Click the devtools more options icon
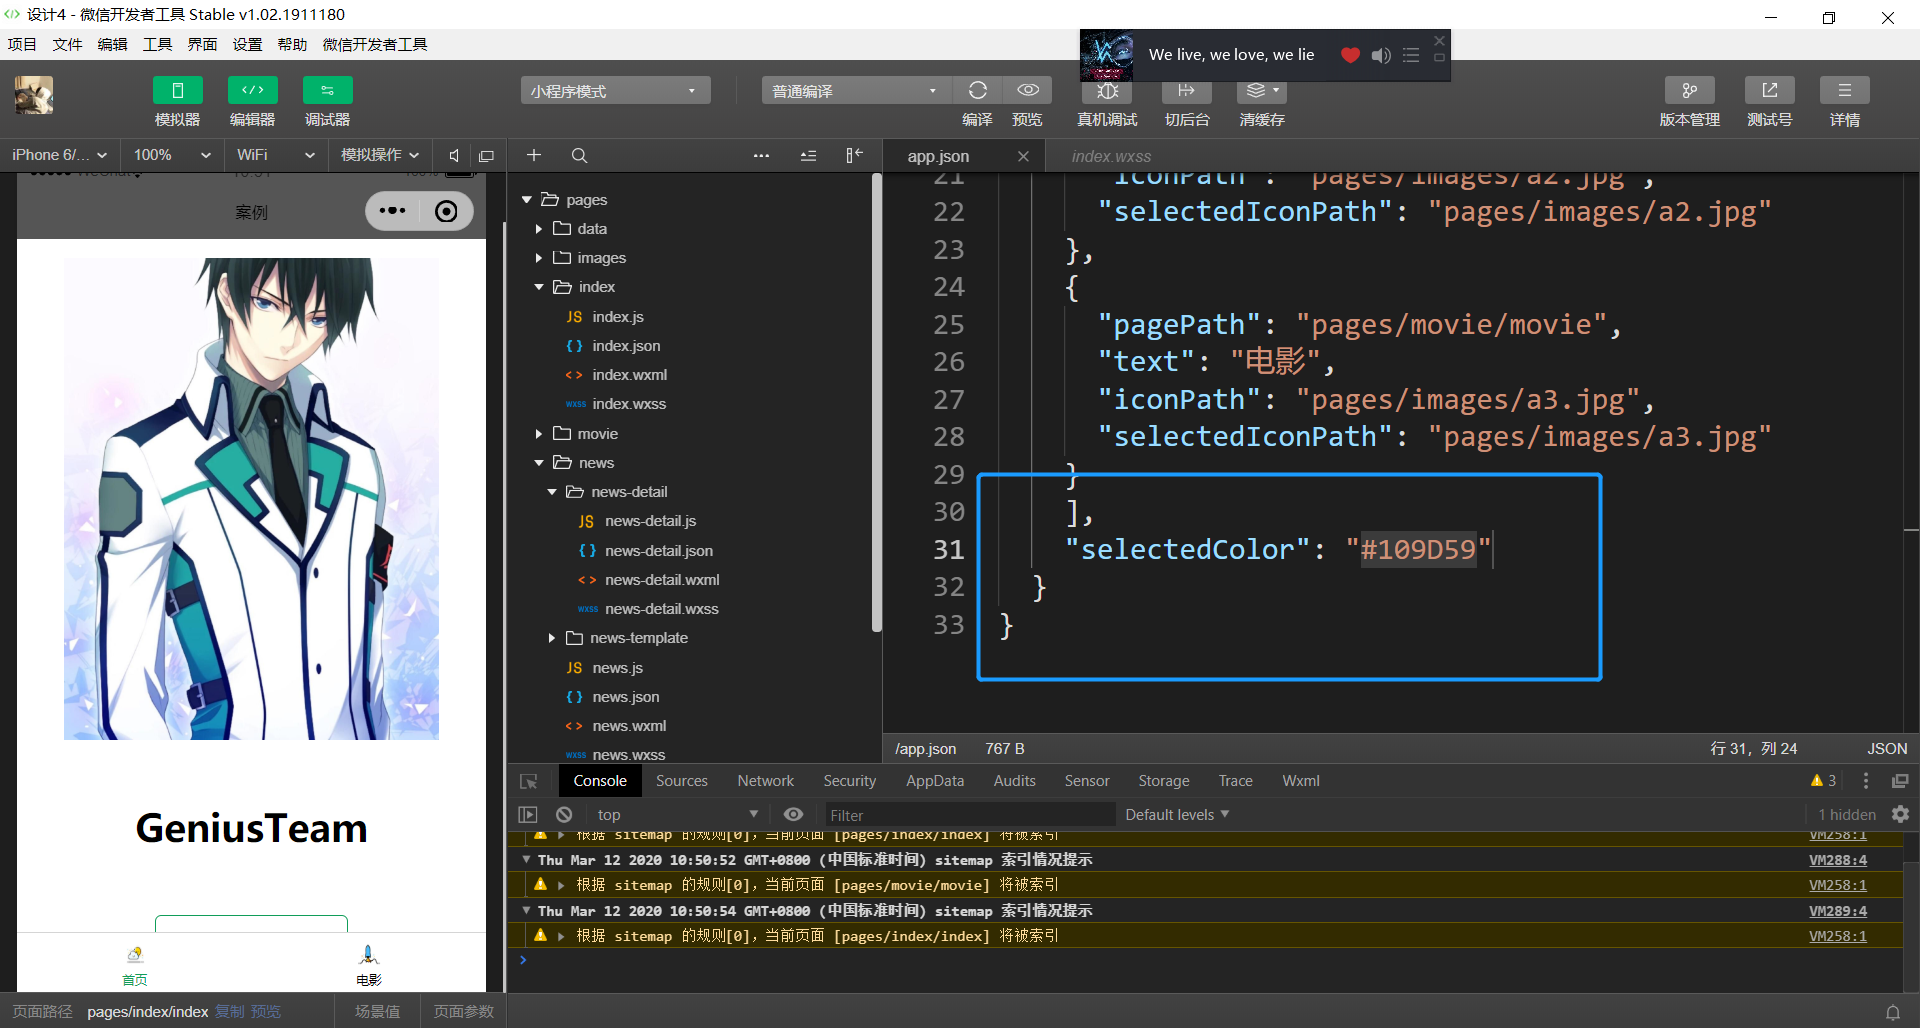This screenshot has height=1028, width=1920. coord(1865,781)
